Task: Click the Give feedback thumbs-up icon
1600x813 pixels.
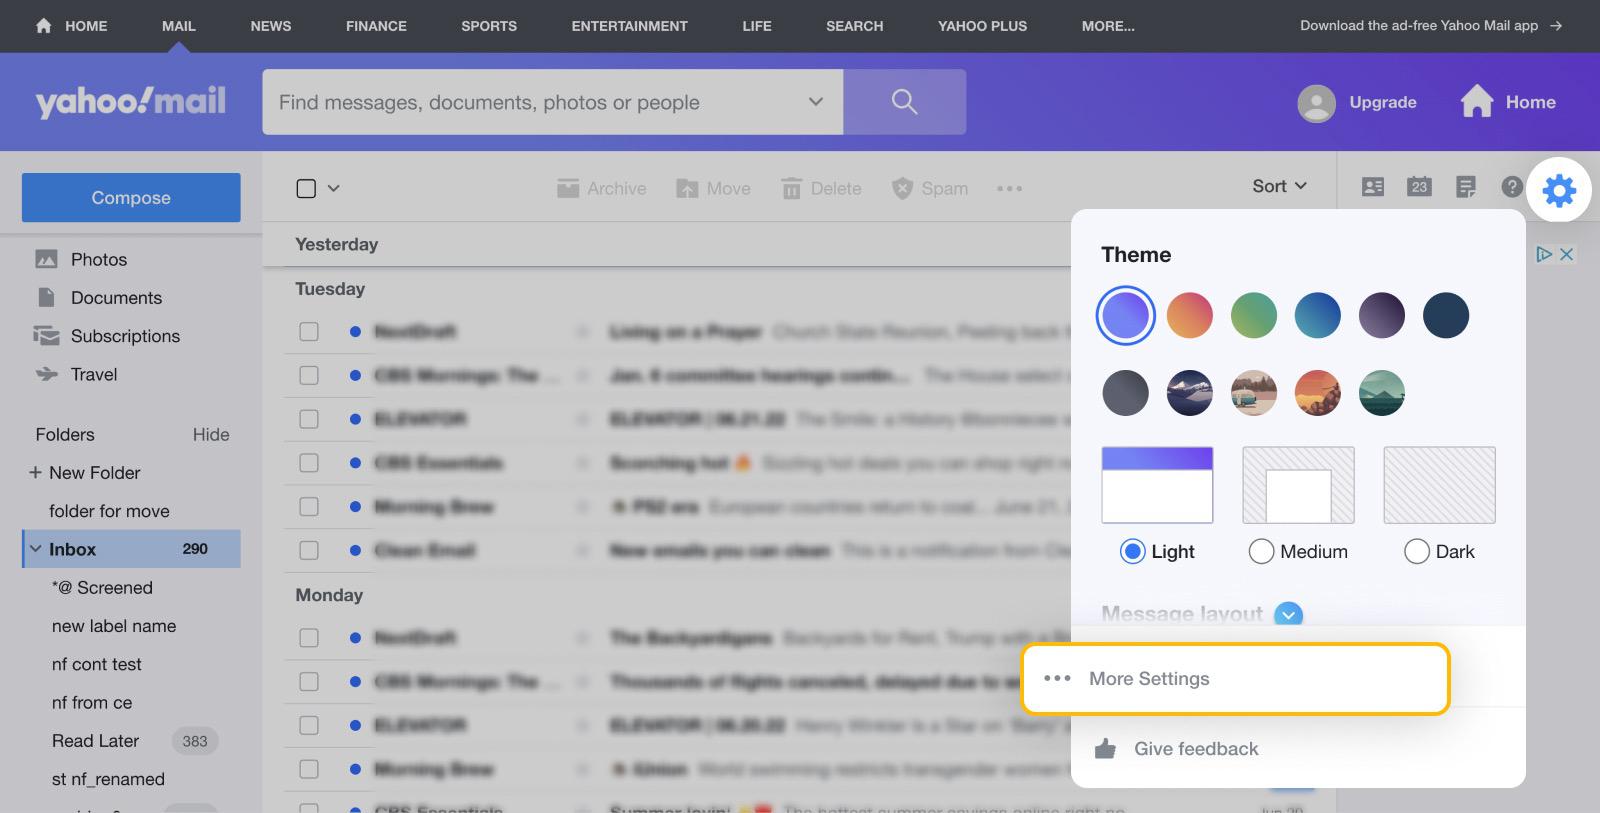Action: pyautogui.click(x=1105, y=748)
